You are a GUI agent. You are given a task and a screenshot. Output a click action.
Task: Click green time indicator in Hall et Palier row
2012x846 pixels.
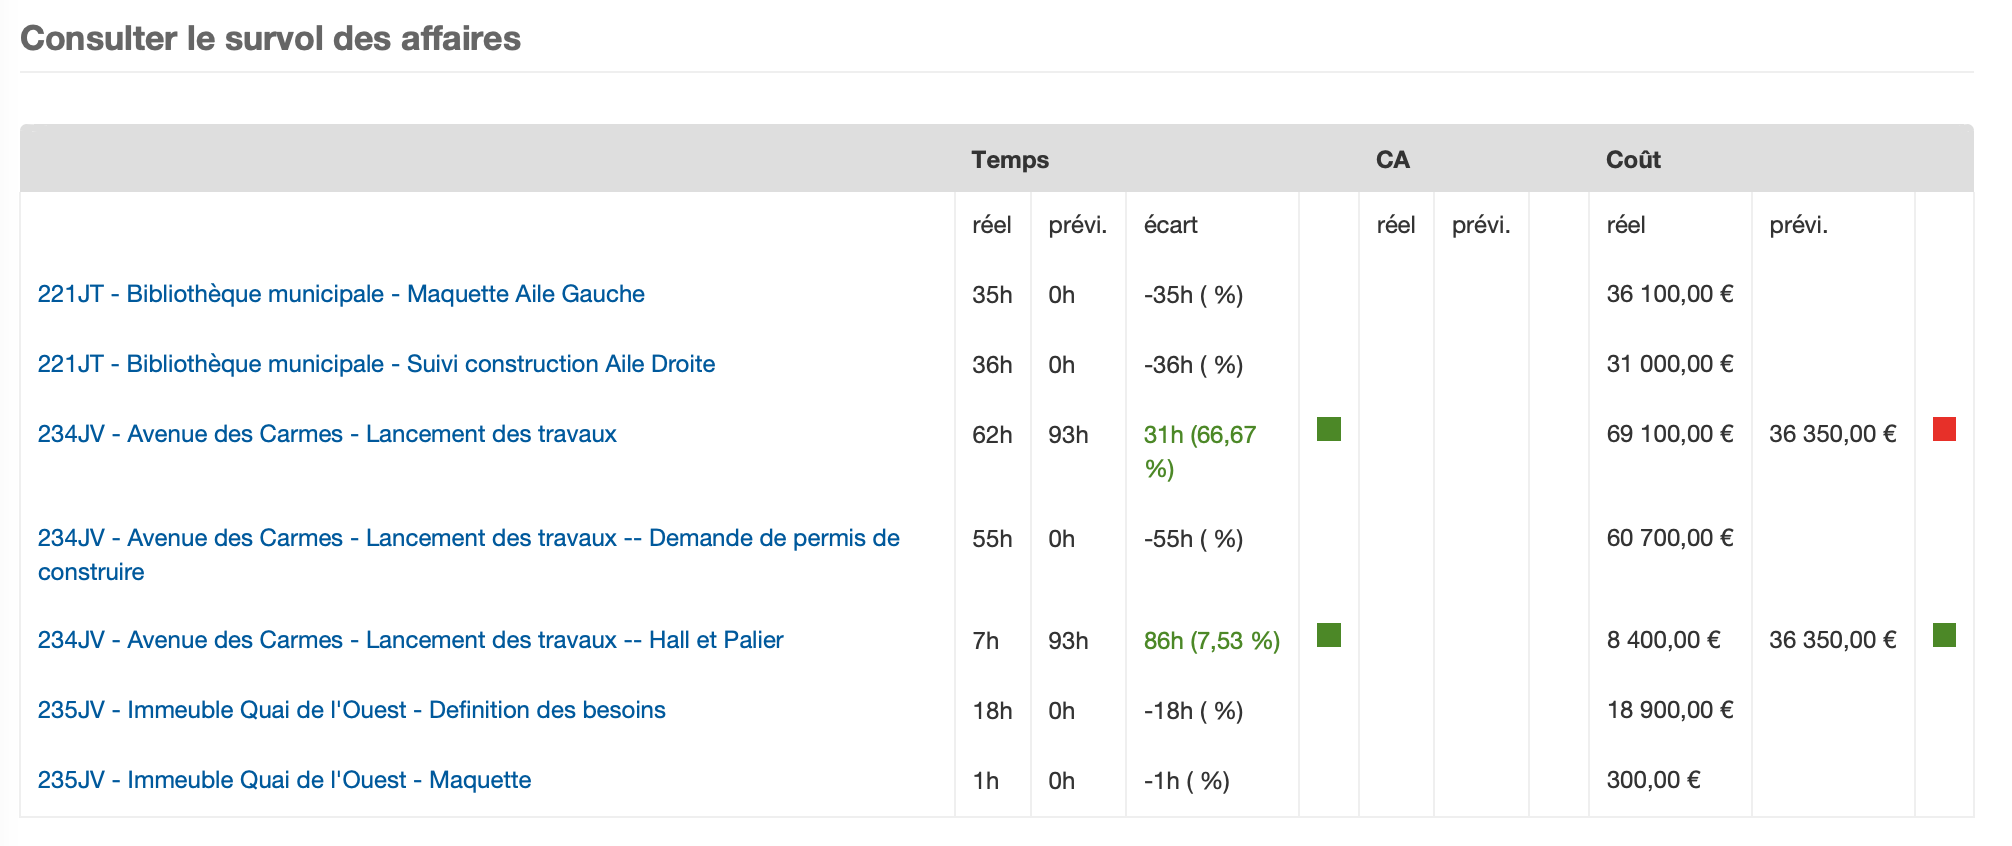1328,635
